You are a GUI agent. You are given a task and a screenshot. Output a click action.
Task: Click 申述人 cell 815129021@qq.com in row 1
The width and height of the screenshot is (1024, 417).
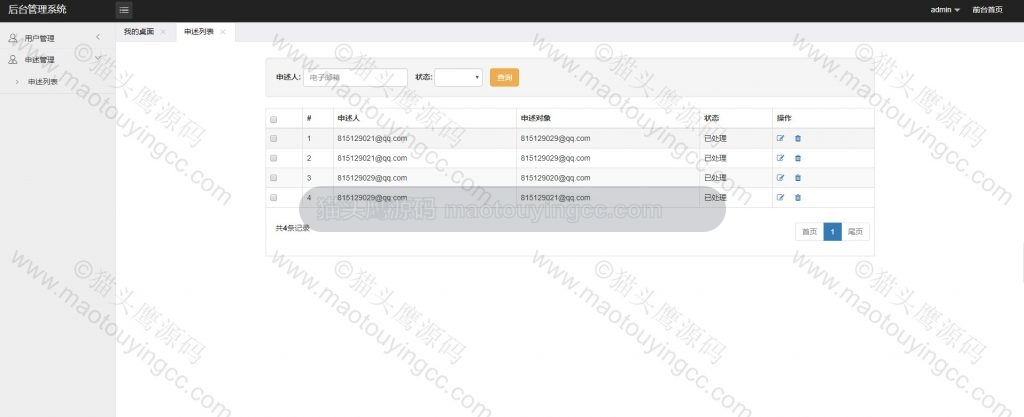(372, 138)
